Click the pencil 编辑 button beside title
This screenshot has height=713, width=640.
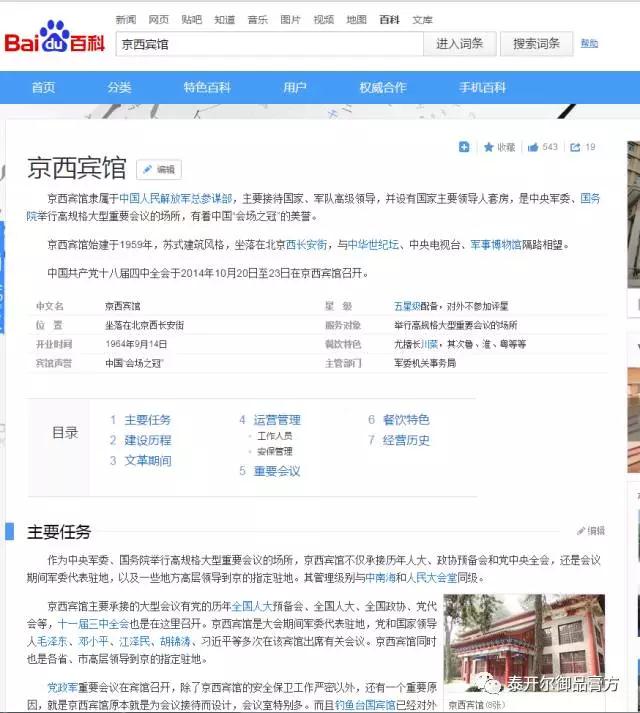[159, 170]
